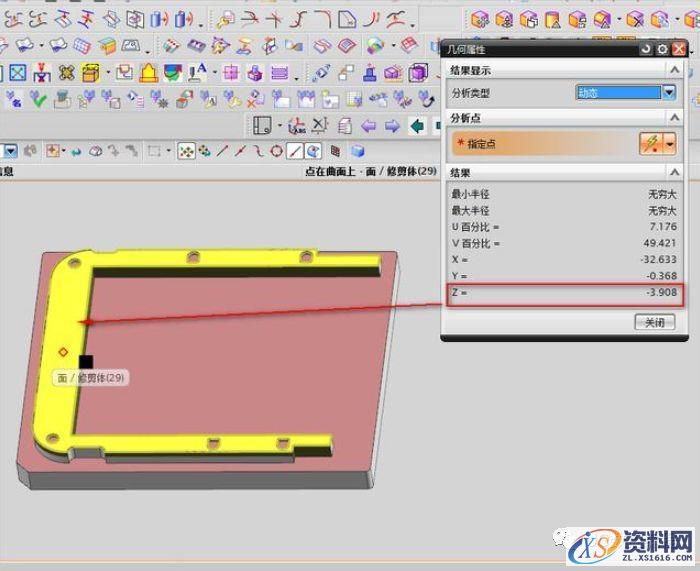Click the text stamp 'A' icon
This screenshot has height=571, width=700.
(x=198, y=72)
